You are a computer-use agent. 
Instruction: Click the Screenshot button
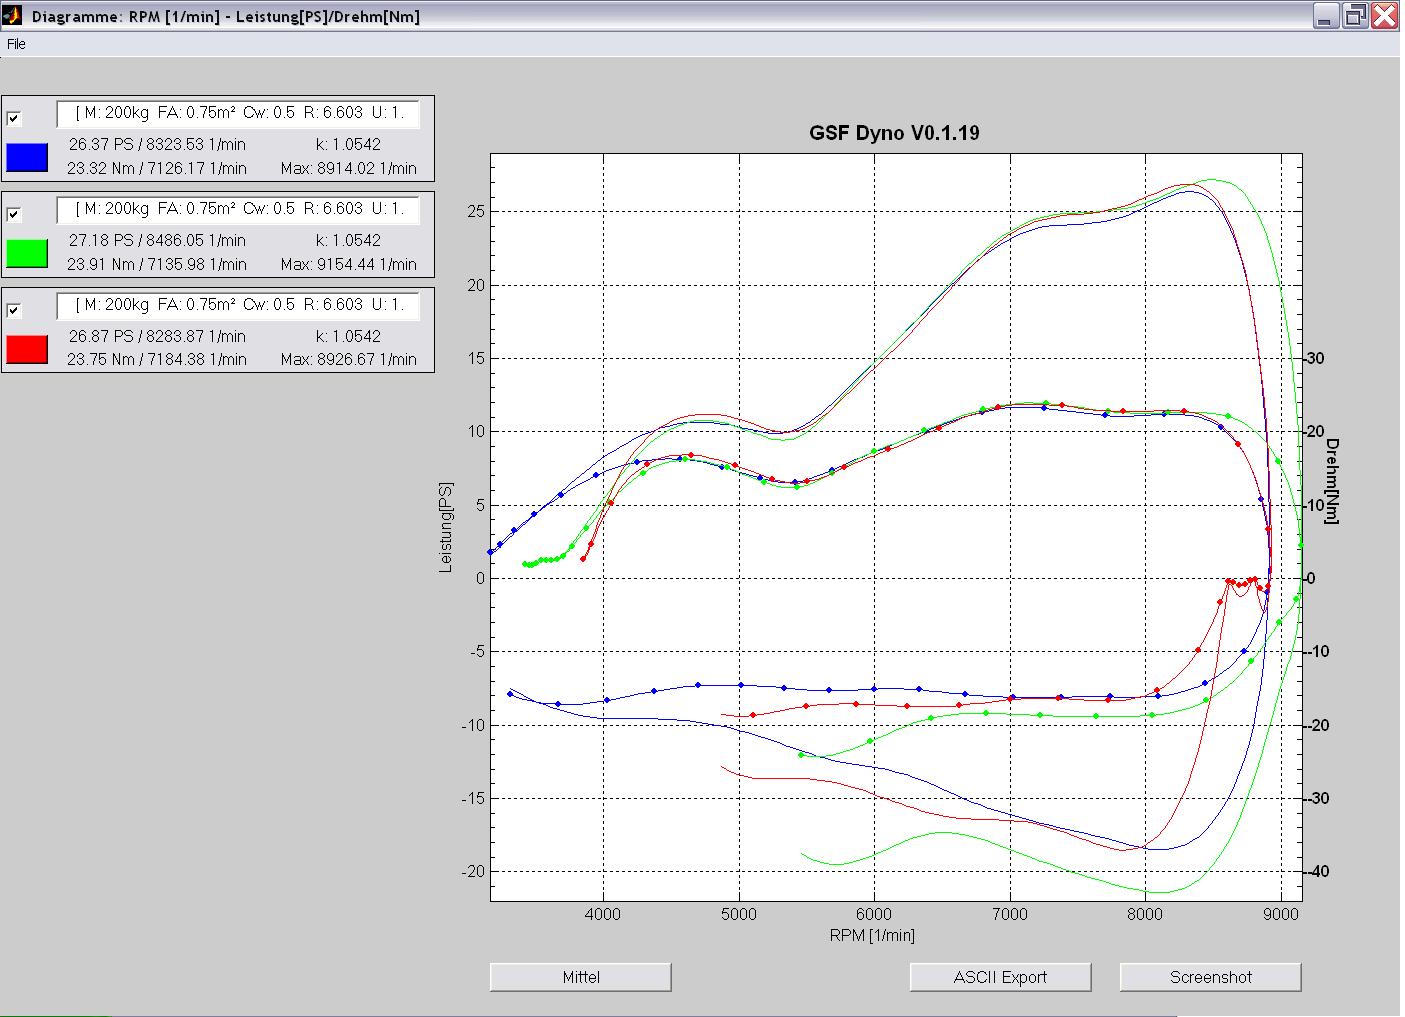click(1210, 977)
